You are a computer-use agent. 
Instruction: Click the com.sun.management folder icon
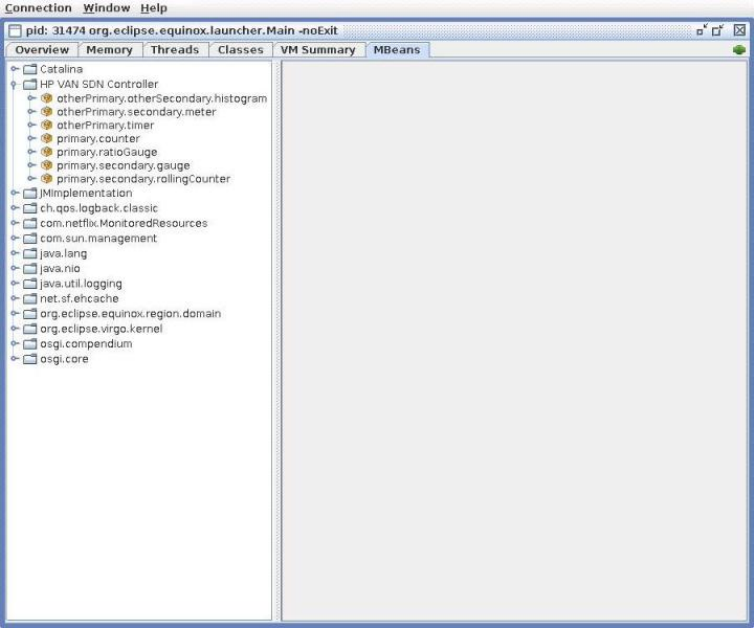click(x=30, y=239)
